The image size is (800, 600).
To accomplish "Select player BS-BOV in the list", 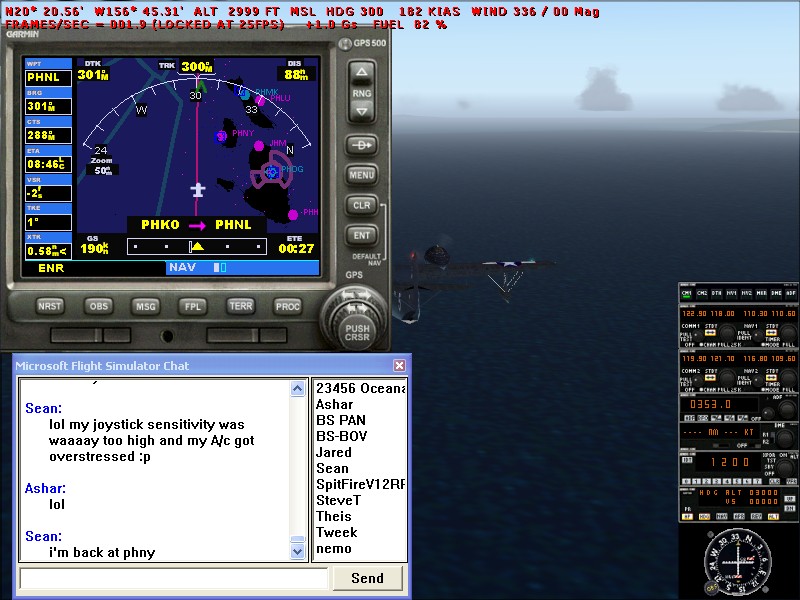I will point(341,437).
